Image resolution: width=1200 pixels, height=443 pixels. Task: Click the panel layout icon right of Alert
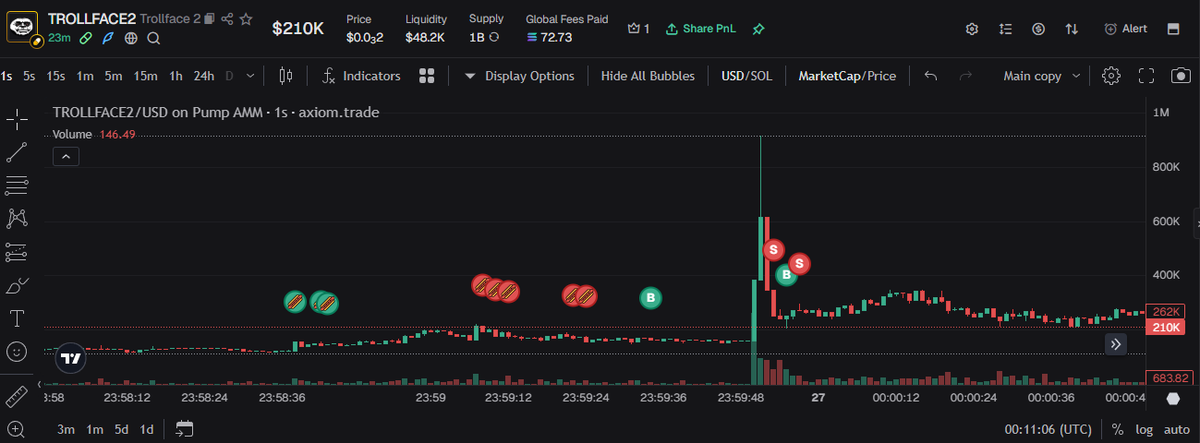(x=1173, y=29)
